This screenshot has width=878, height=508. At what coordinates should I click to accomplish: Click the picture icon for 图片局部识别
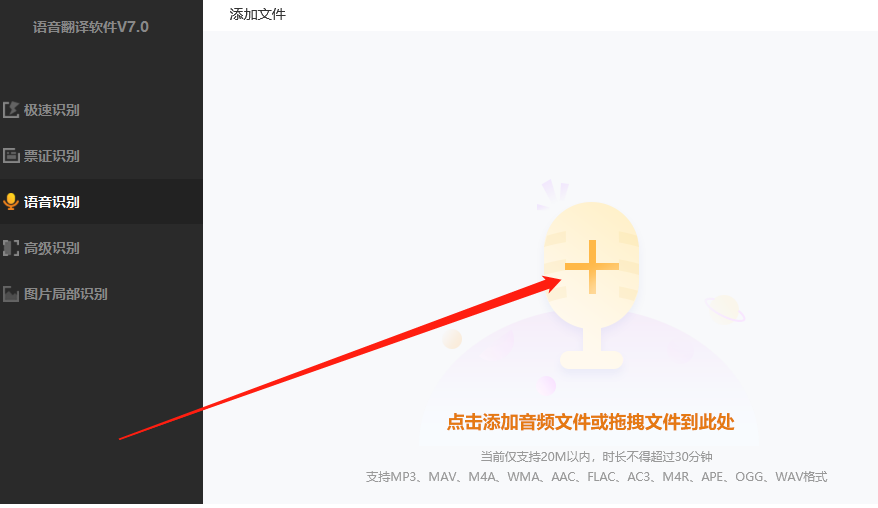tap(11, 293)
